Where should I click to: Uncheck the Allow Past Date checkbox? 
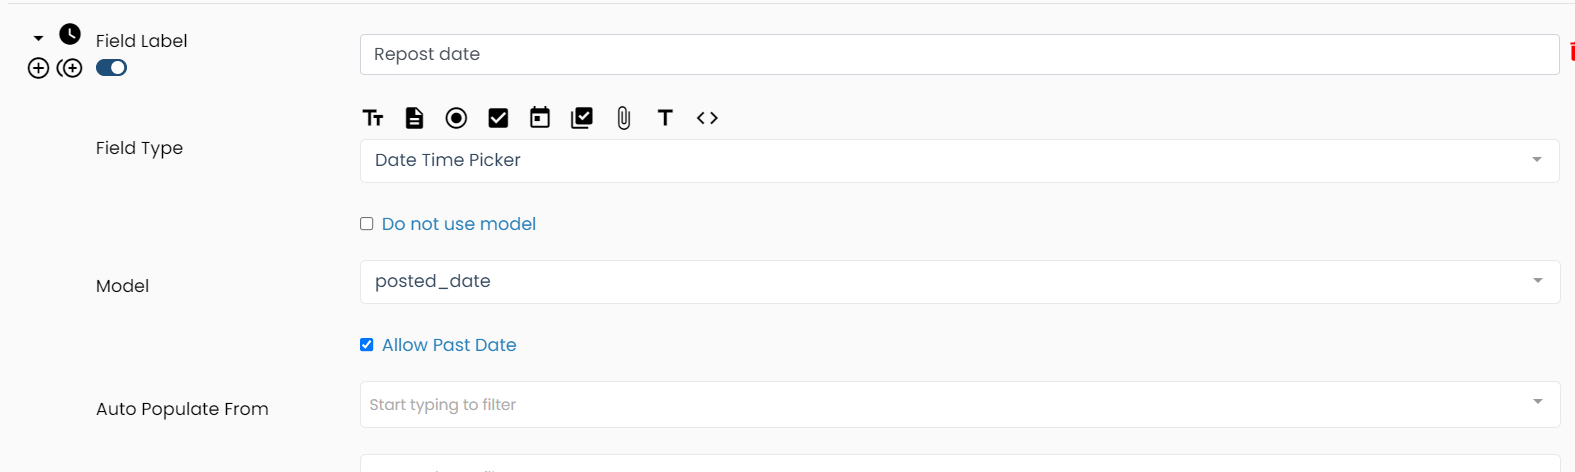367,345
